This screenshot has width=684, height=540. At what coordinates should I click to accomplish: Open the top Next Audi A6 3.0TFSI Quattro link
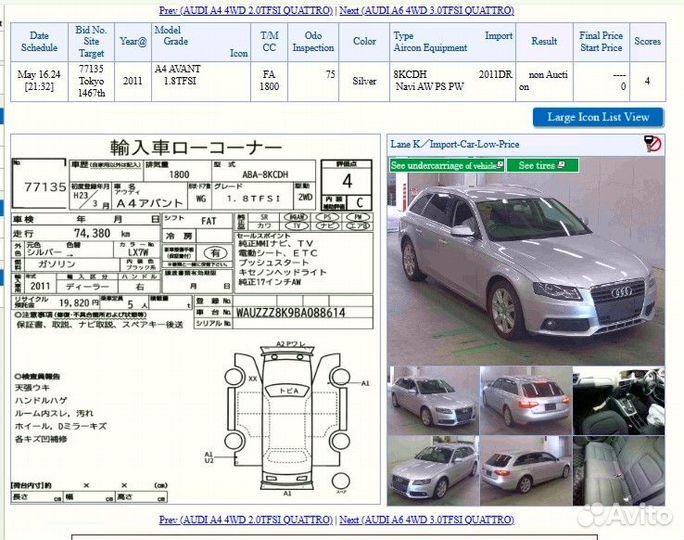pyautogui.click(x=427, y=10)
